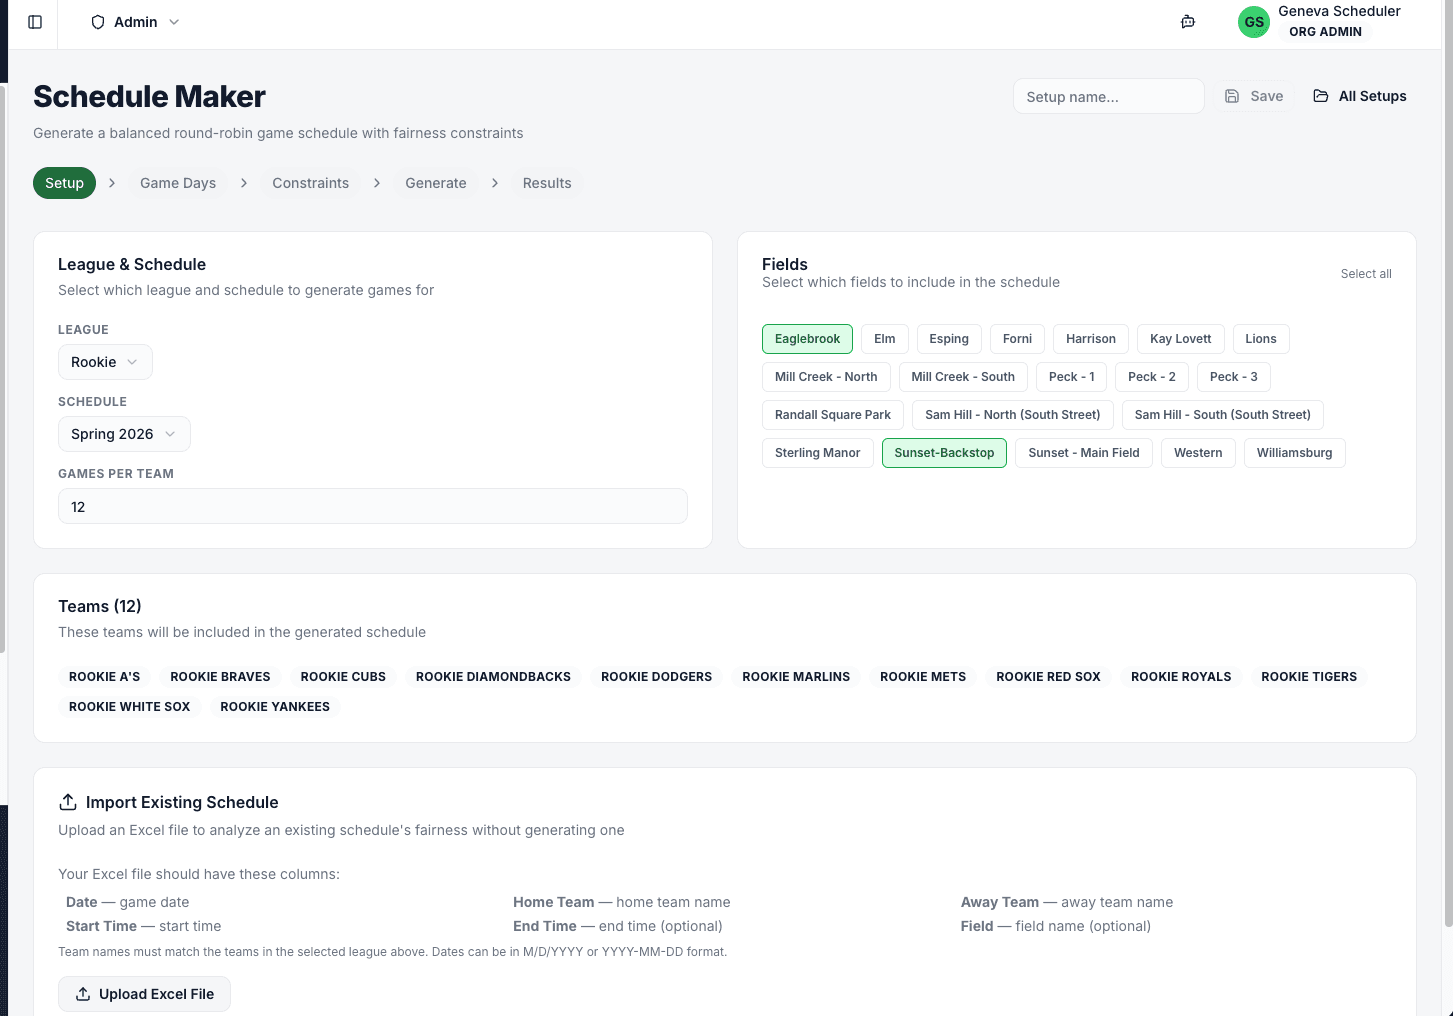Click the ORG ADMIN role badge

pos(1325,32)
